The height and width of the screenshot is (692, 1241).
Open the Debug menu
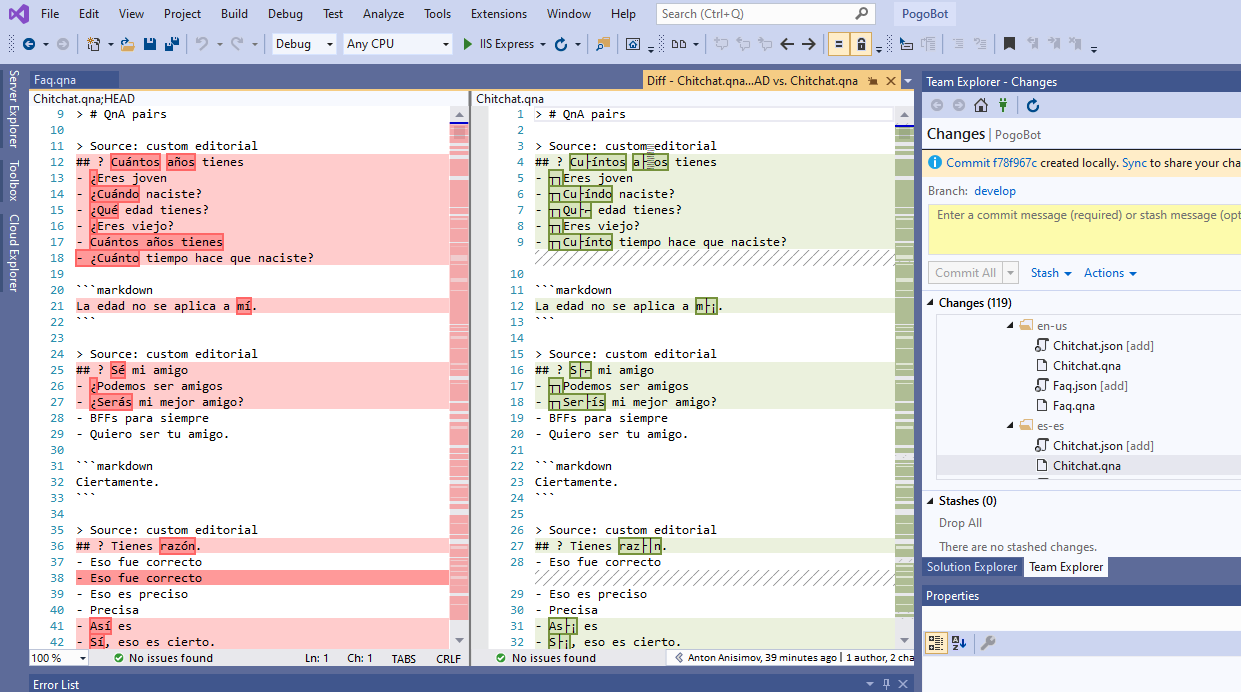click(x=284, y=13)
